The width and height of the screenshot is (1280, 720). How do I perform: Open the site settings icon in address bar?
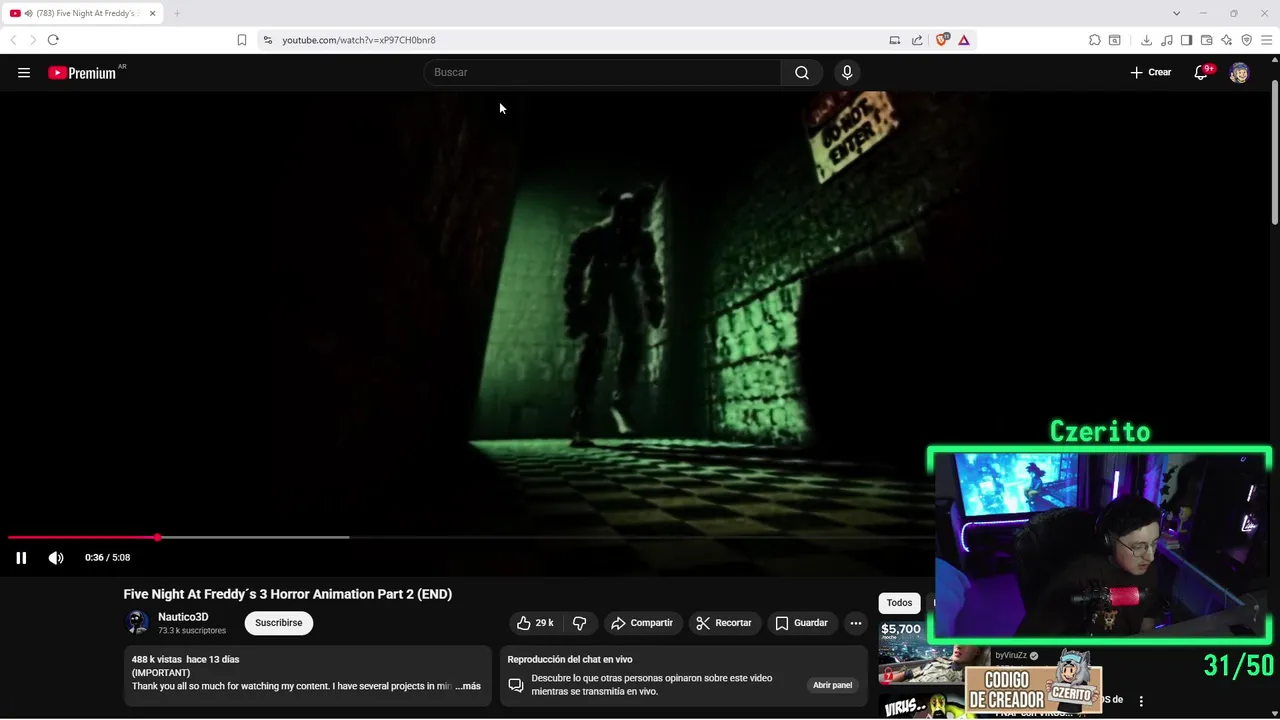tap(267, 40)
